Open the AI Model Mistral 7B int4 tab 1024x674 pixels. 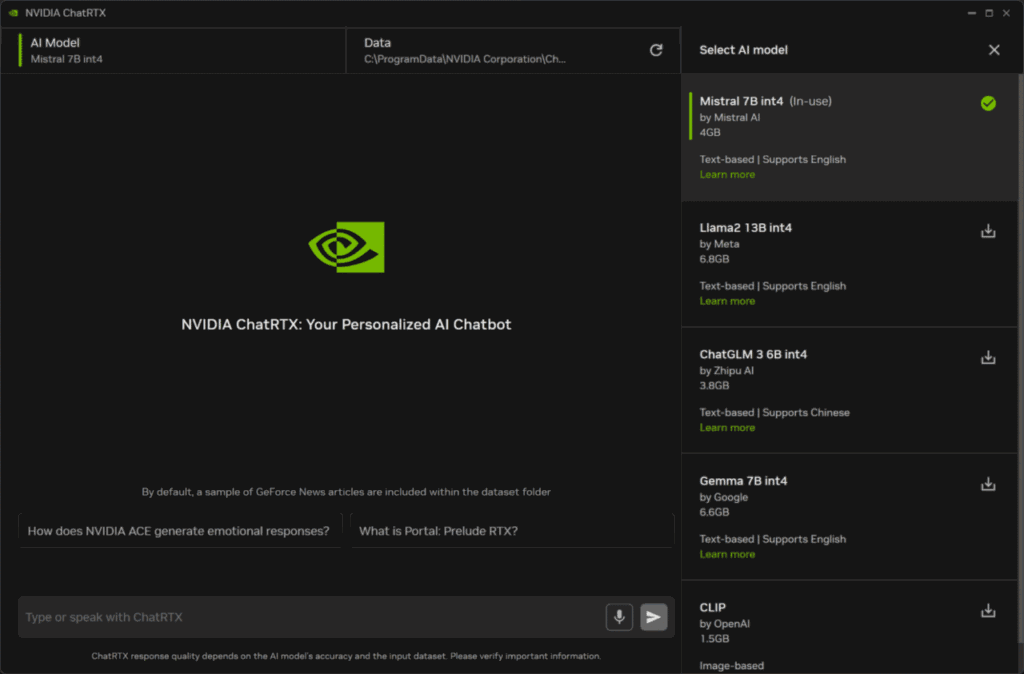[174, 50]
